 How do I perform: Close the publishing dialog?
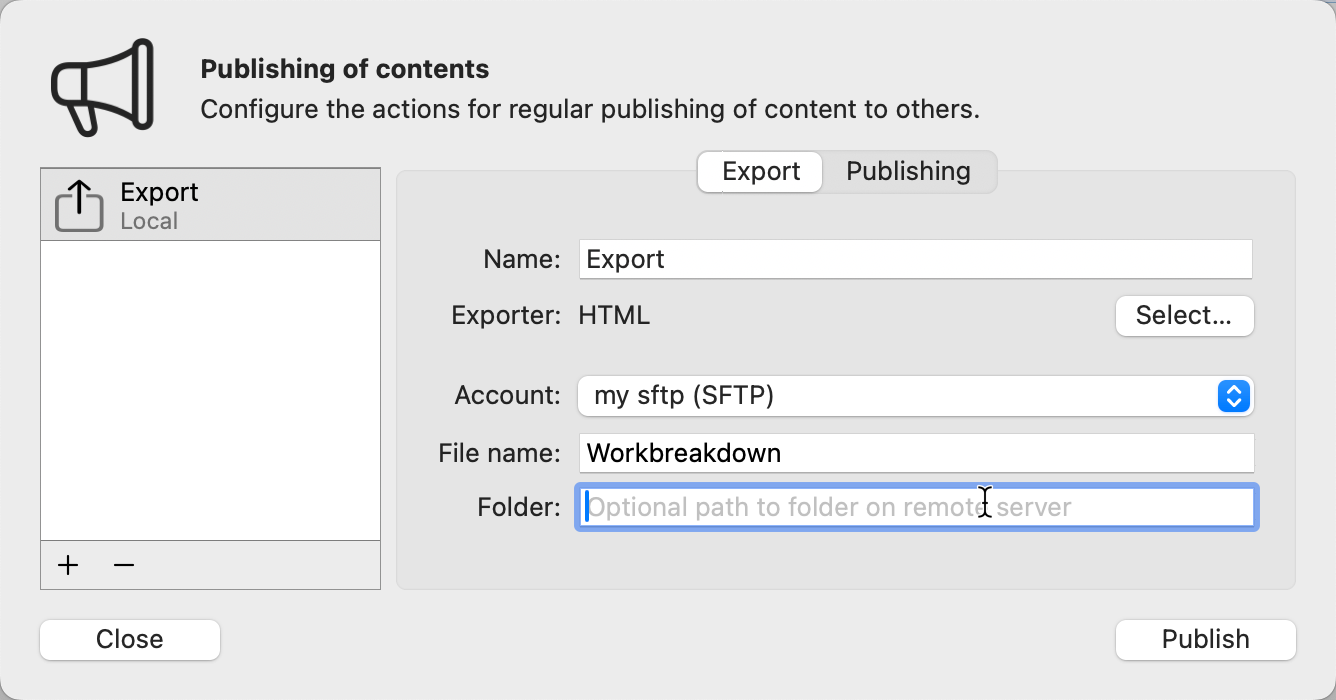point(129,639)
